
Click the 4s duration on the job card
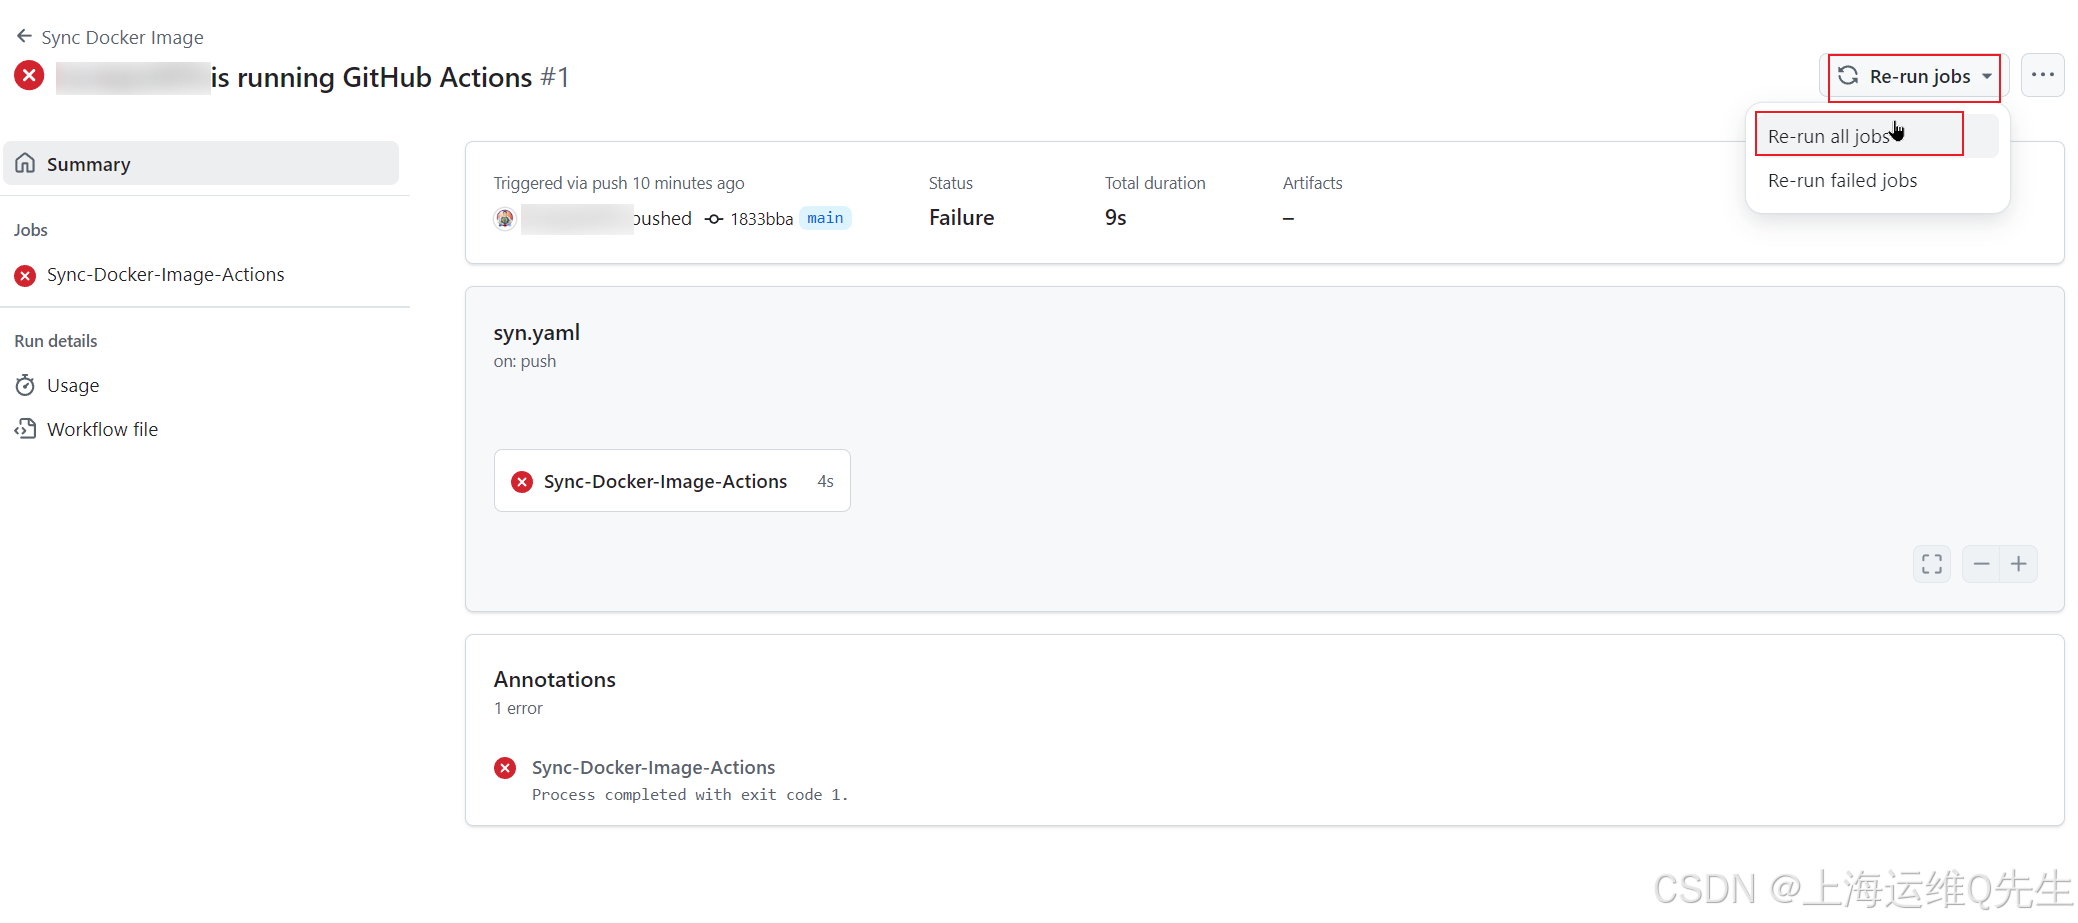[825, 481]
